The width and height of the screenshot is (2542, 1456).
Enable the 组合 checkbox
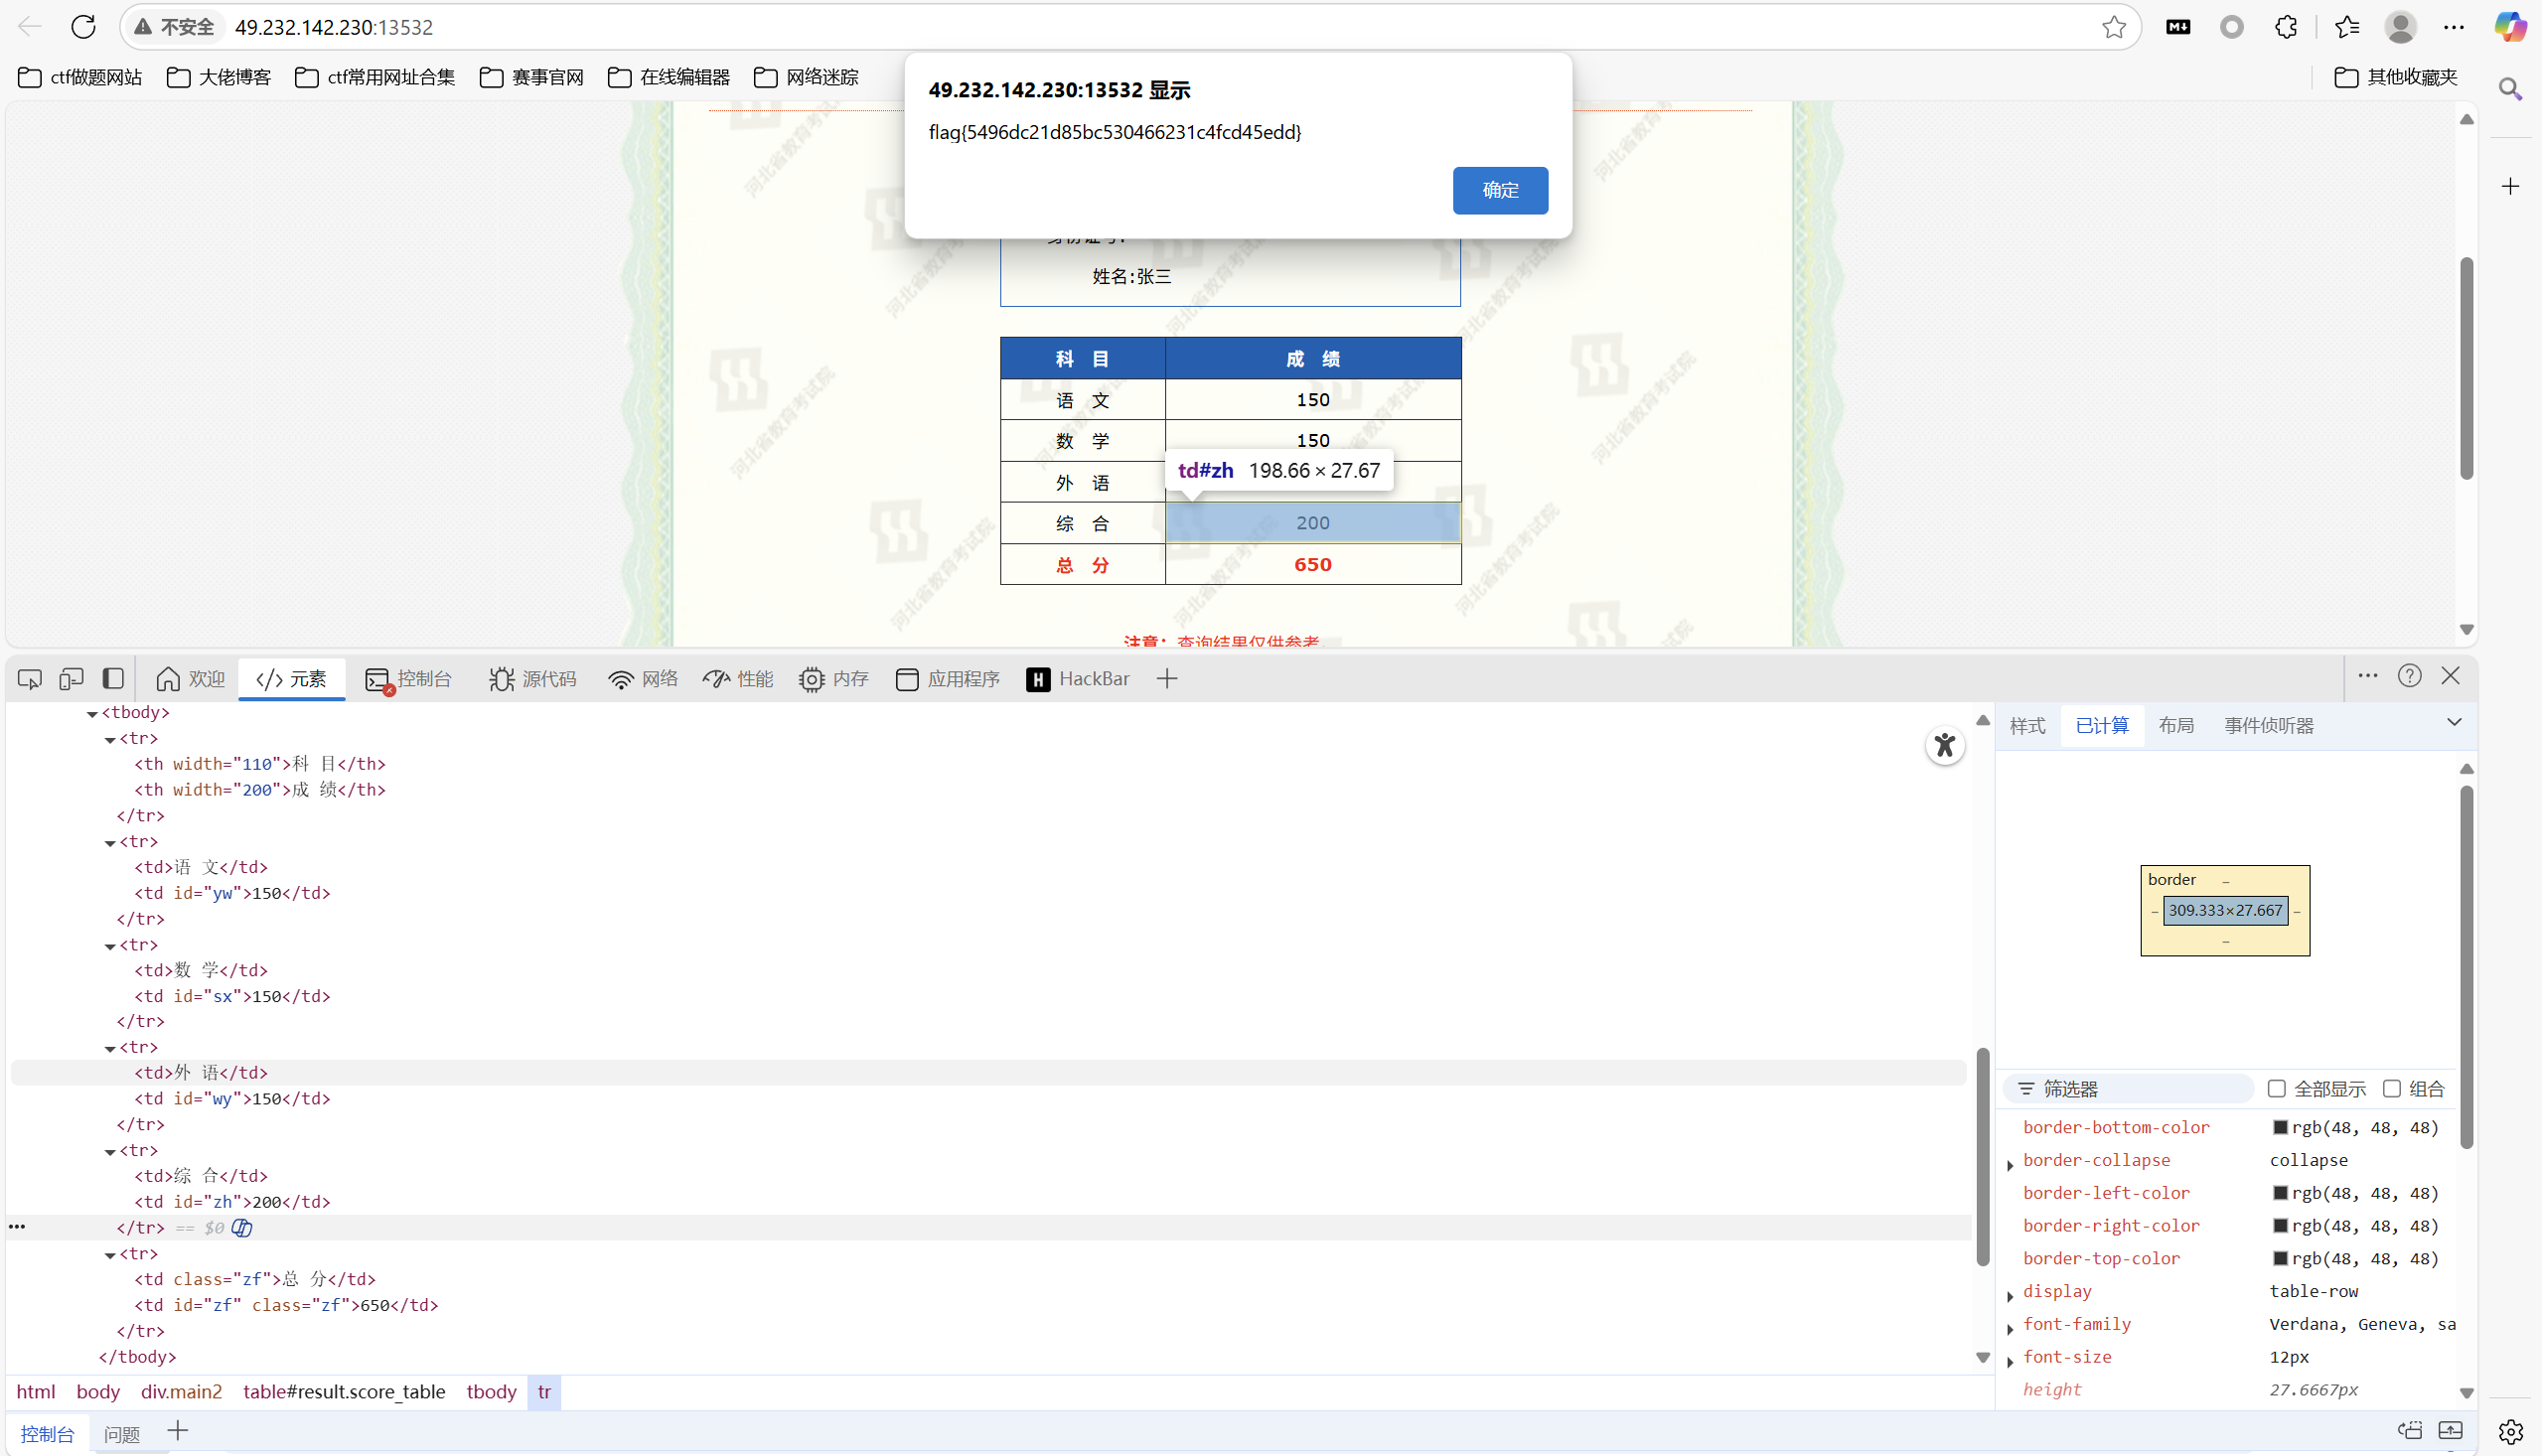tap(2391, 1088)
